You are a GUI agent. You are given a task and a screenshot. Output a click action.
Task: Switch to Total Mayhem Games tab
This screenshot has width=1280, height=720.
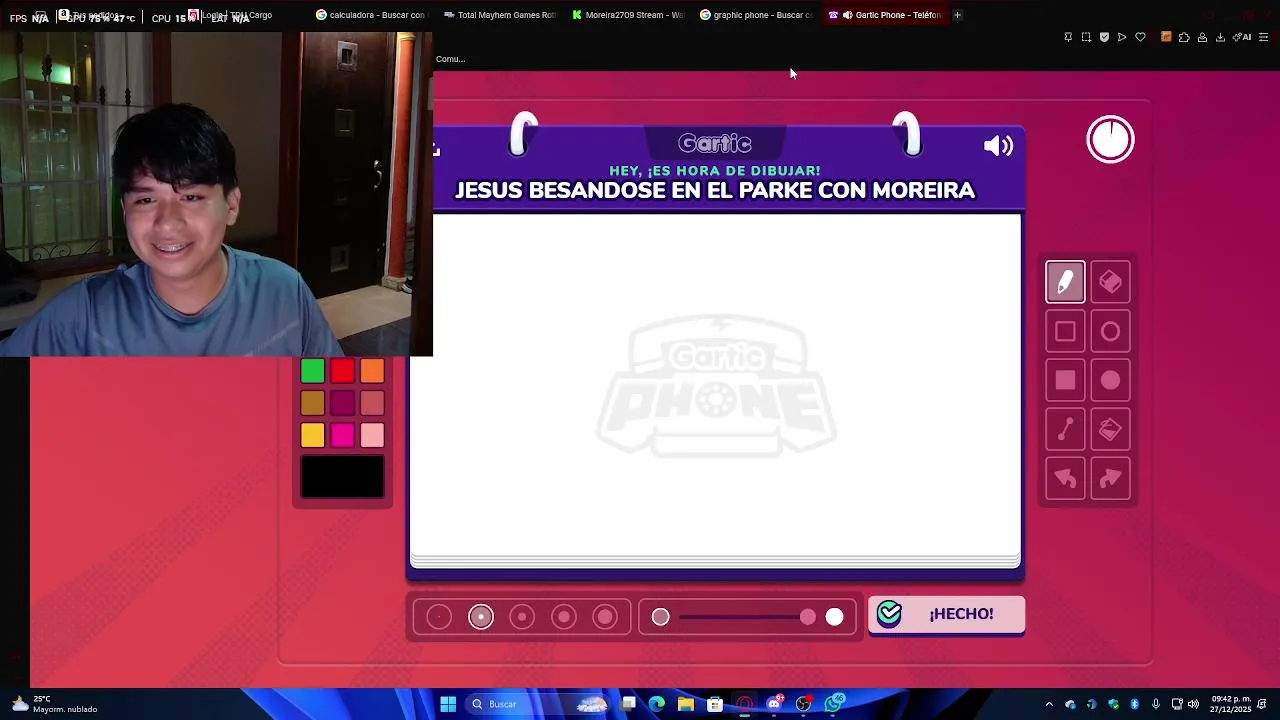pos(499,15)
